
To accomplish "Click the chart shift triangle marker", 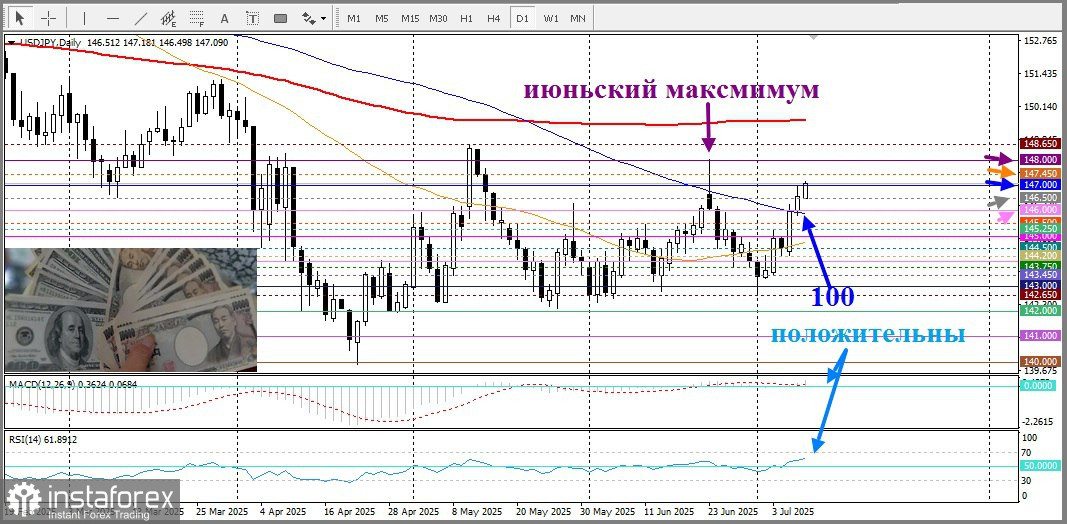I will pyautogui.click(x=814, y=38).
